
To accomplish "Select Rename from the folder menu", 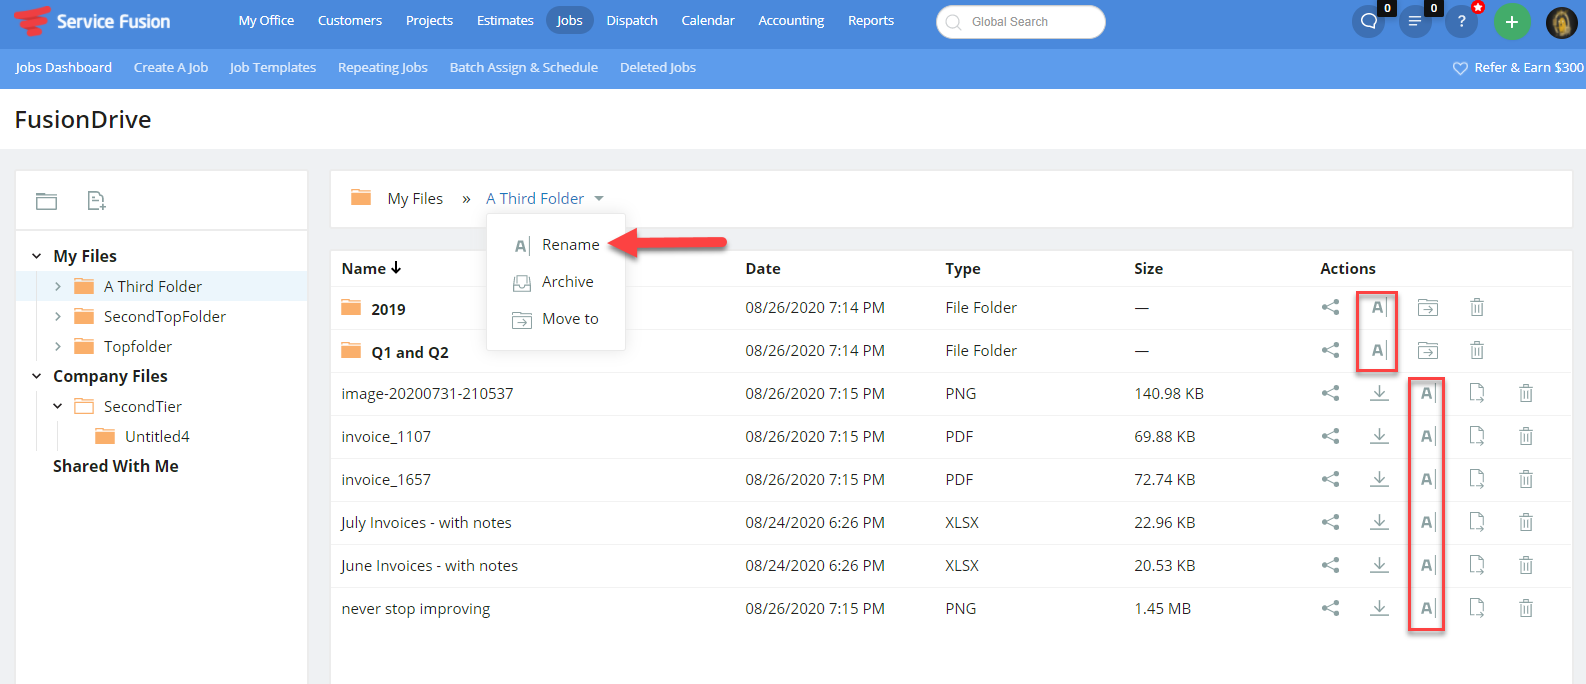I will click(x=570, y=245).
